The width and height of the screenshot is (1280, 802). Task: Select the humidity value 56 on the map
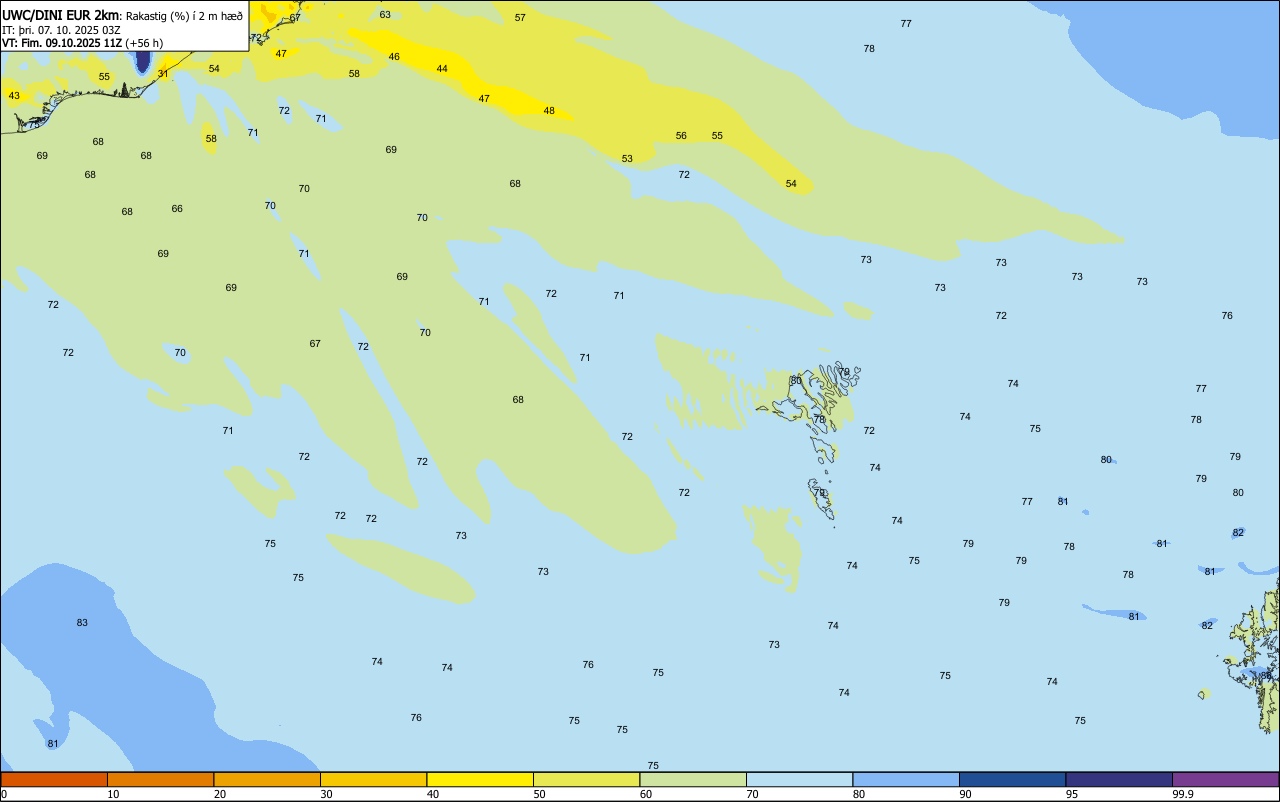[681, 136]
